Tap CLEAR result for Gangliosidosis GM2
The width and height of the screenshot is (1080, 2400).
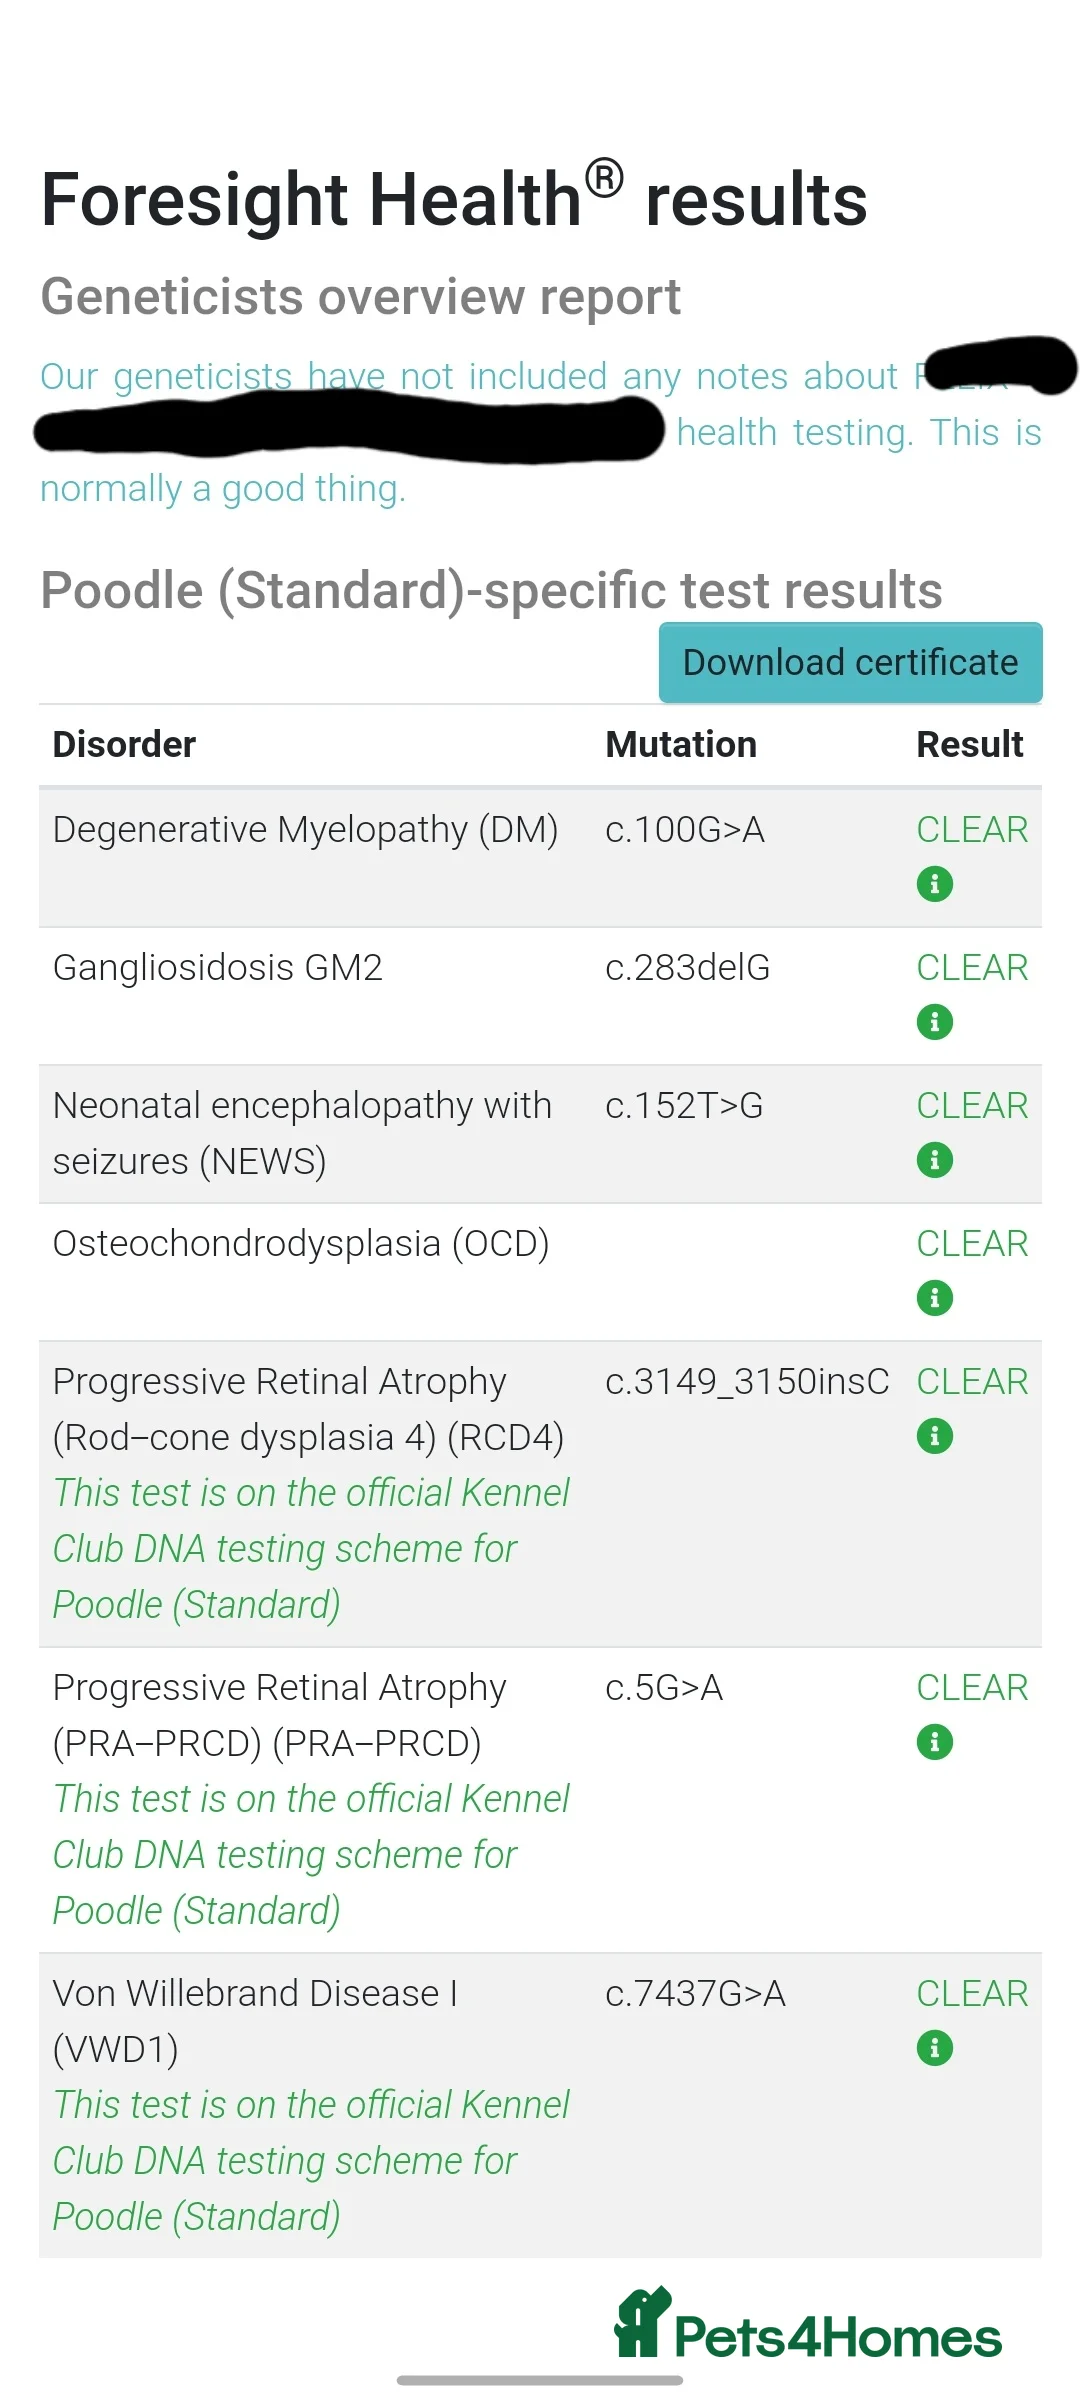point(971,968)
